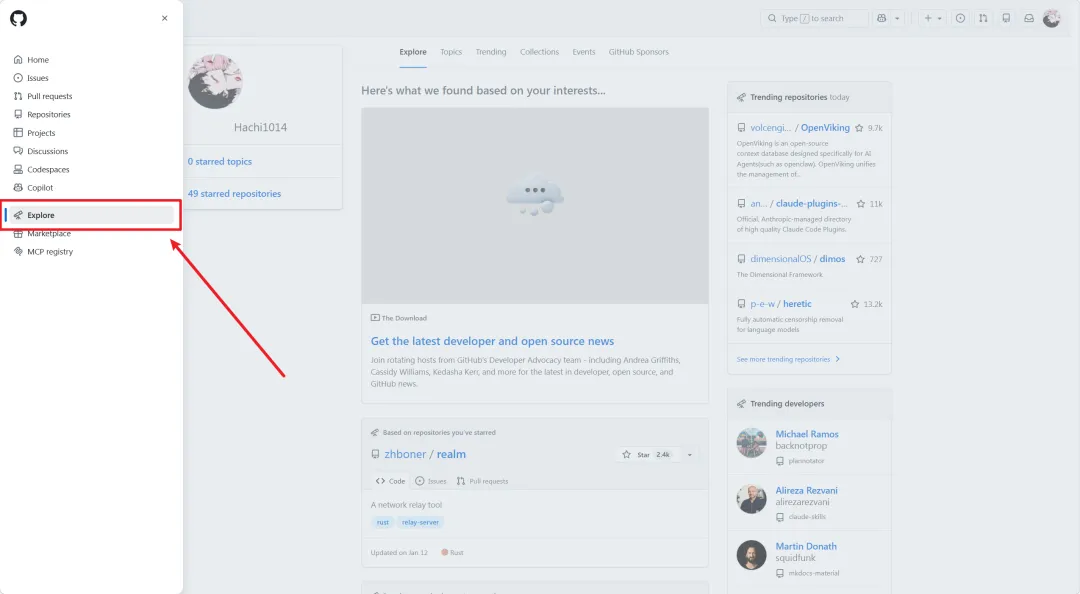Click the loading video thumbnail in The Download card

(x=534, y=205)
